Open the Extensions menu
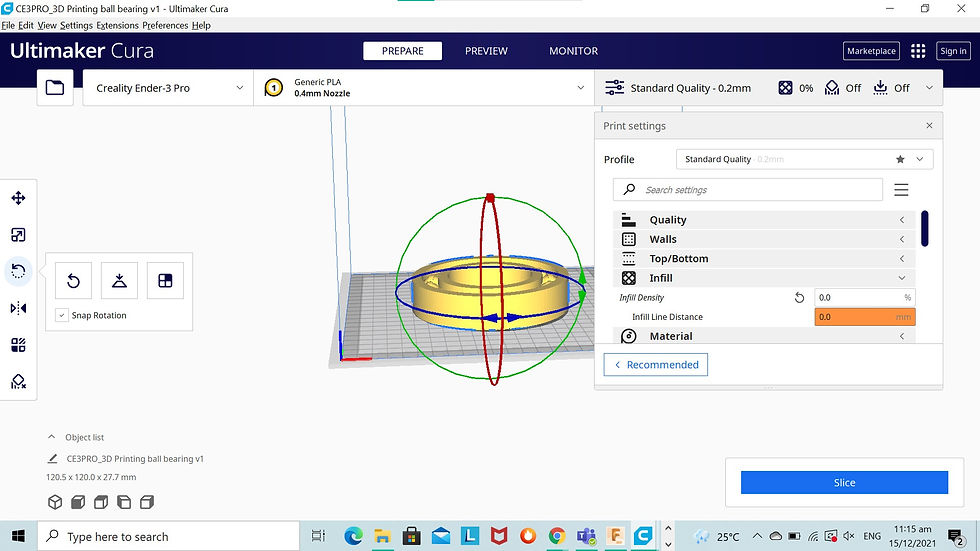This screenshot has width=980, height=551. click(x=118, y=26)
